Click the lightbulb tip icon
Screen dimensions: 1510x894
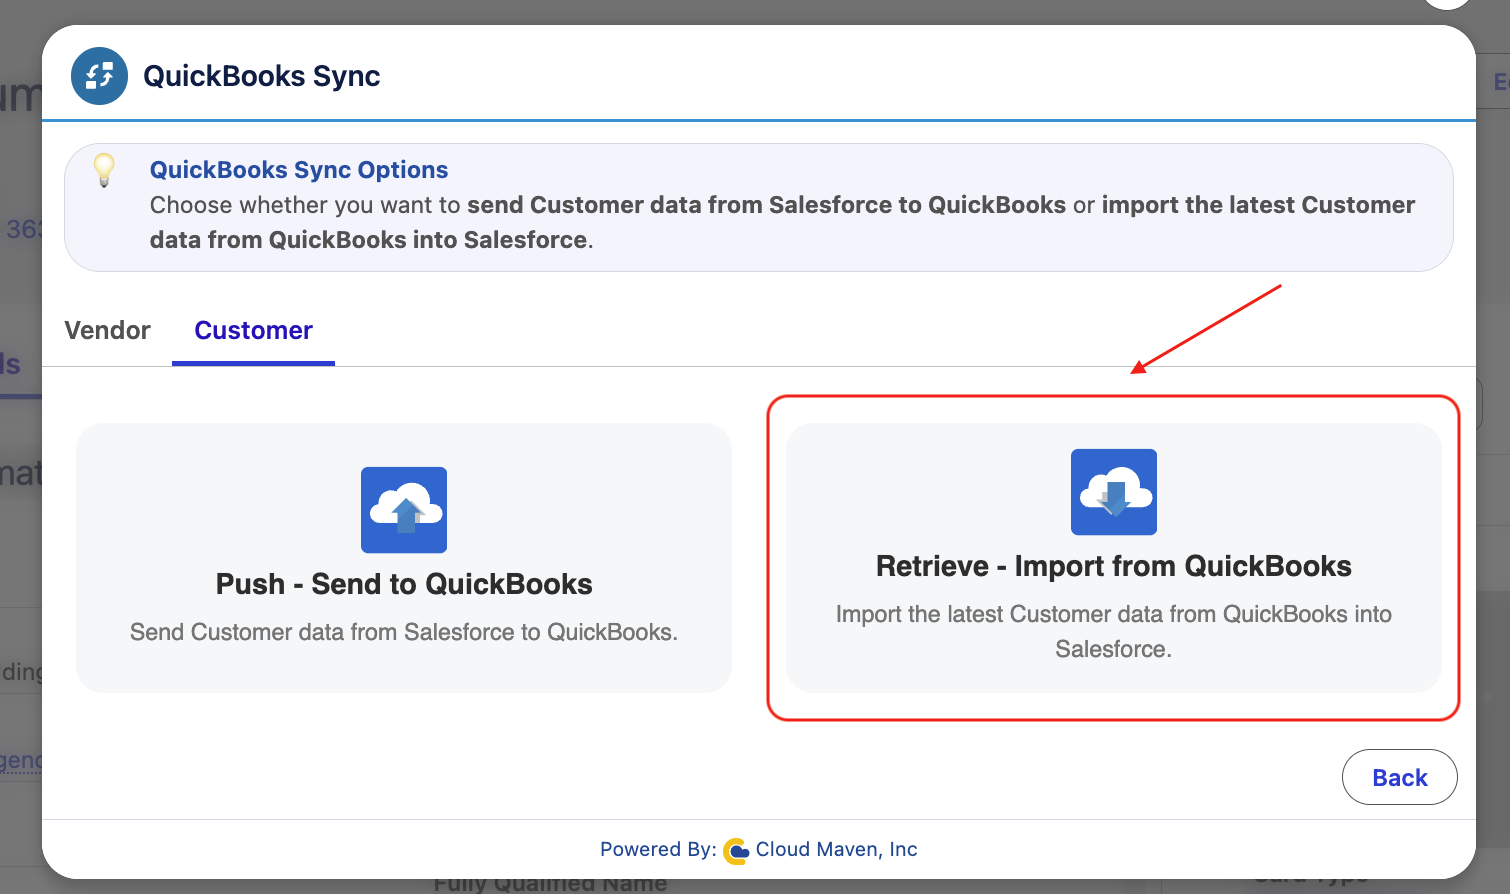[104, 170]
